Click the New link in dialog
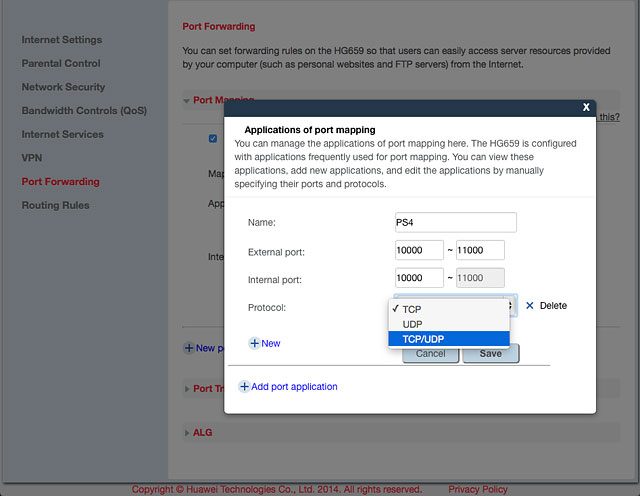Viewport: 640px width, 496px height. [x=271, y=343]
